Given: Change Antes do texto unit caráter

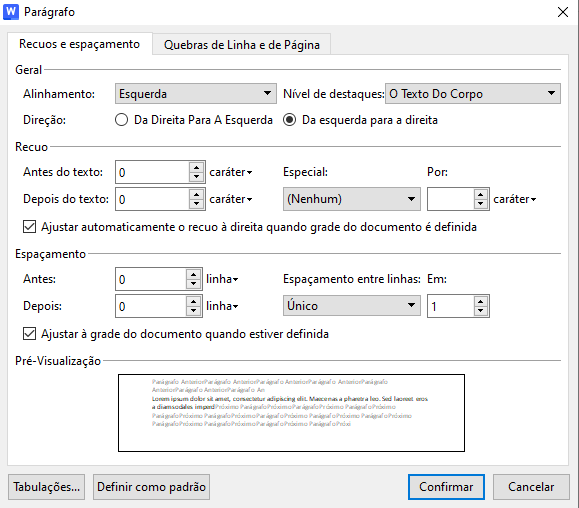Looking at the screenshot, I should tap(231, 172).
